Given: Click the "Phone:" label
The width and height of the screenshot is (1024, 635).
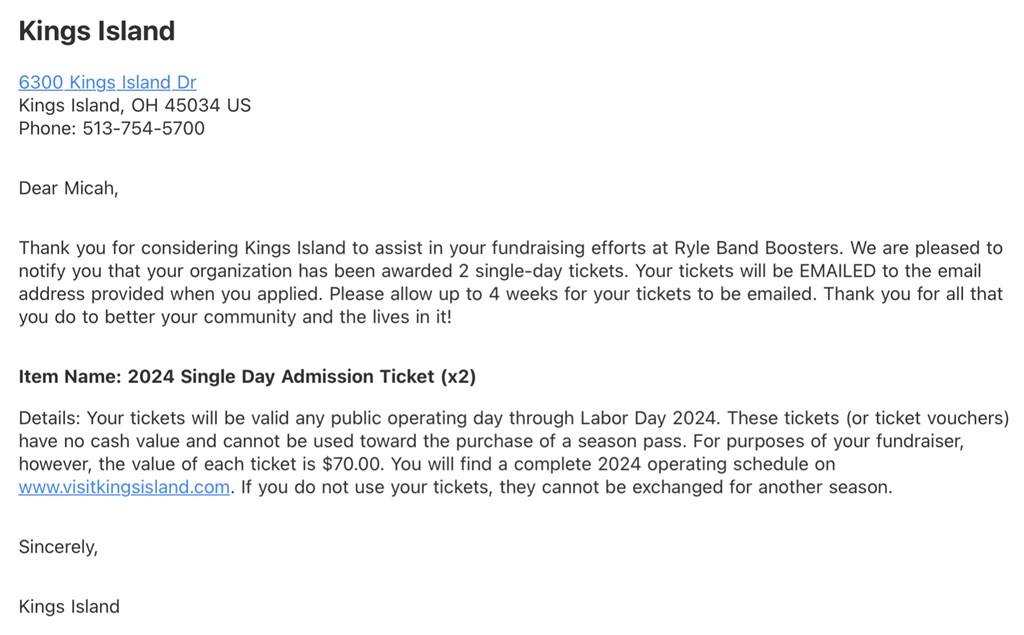Looking at the screenshot, I should coord(47,128).
